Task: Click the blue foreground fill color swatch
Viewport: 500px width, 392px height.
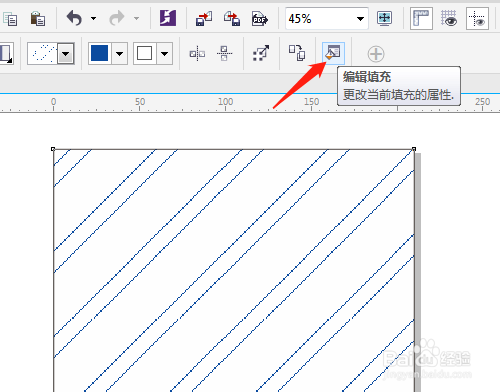Action: click(x=99, y=53)
